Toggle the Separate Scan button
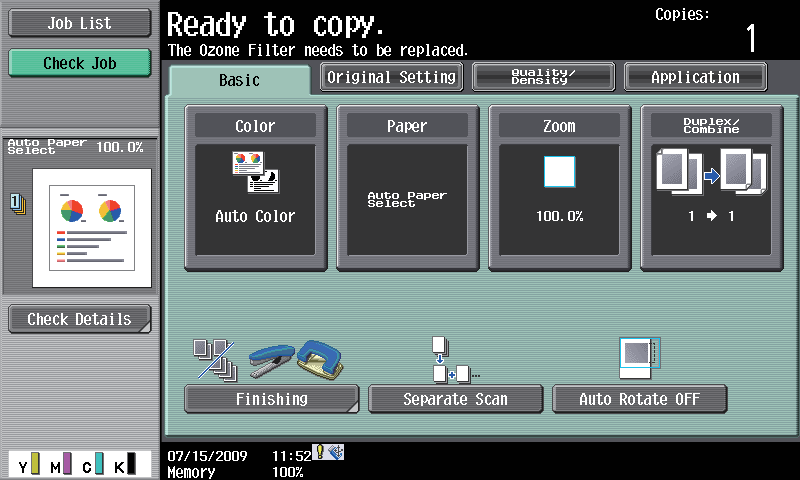Image resolution: width=800 pixels, height=480 pixels. [x=456, y=399]
